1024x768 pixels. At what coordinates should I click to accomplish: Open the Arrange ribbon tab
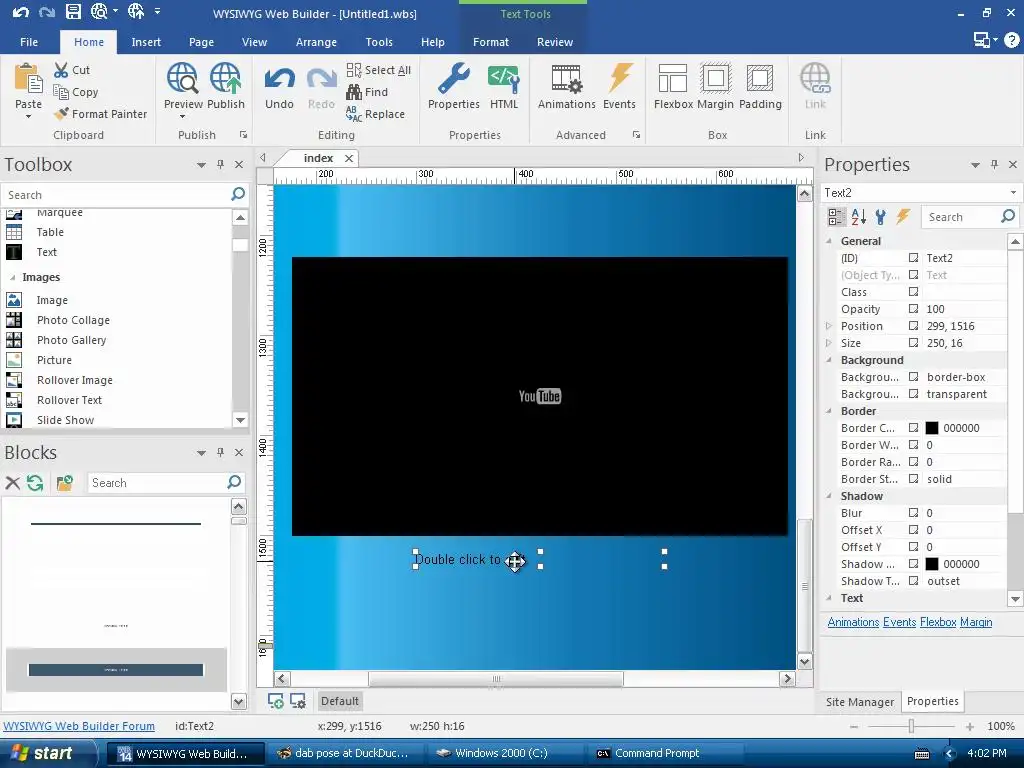tap(316, 42)
